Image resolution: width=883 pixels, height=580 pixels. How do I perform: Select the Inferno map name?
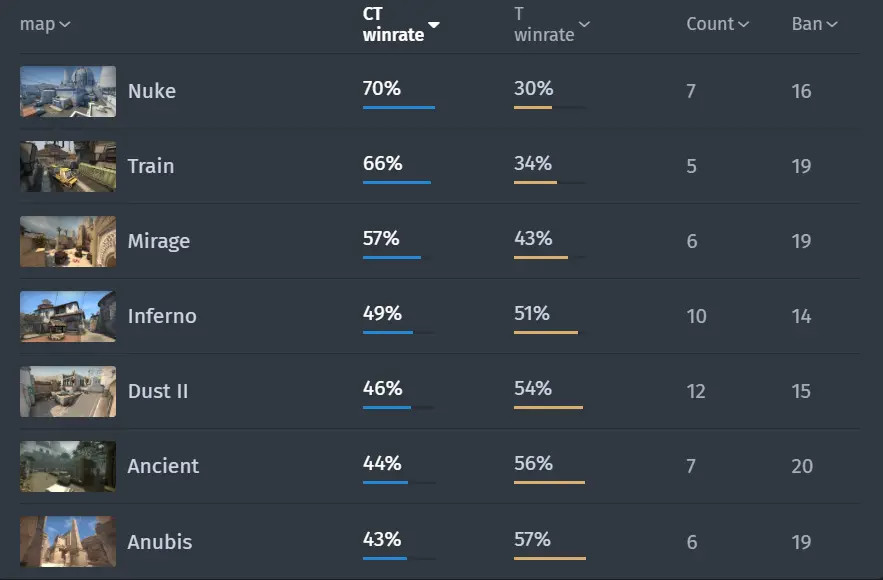[162, 316]
